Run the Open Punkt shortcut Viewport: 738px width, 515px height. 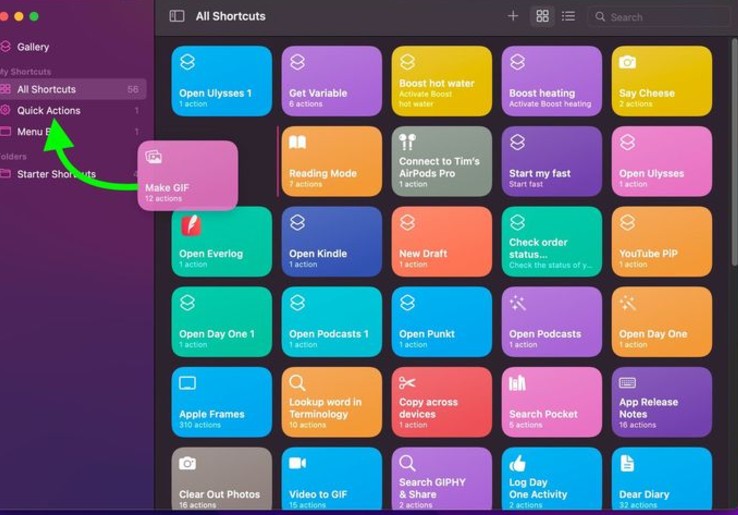(x=442, y=322)
